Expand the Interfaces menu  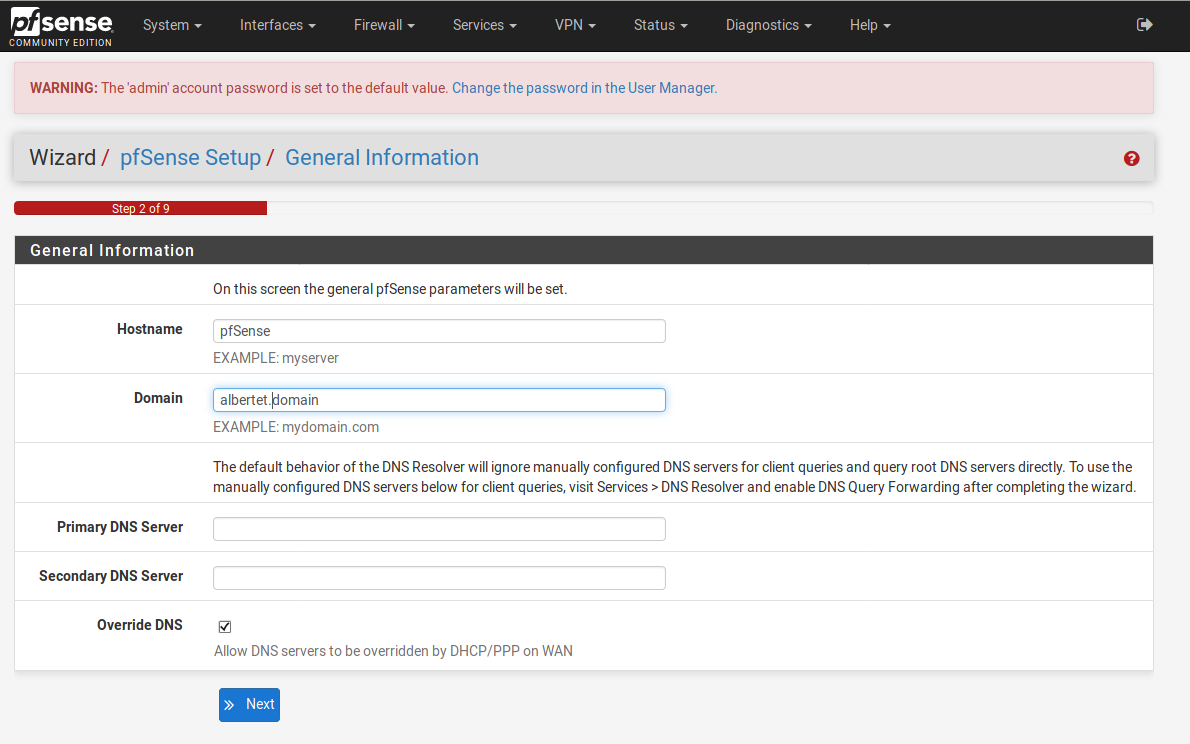coord(278,25)
